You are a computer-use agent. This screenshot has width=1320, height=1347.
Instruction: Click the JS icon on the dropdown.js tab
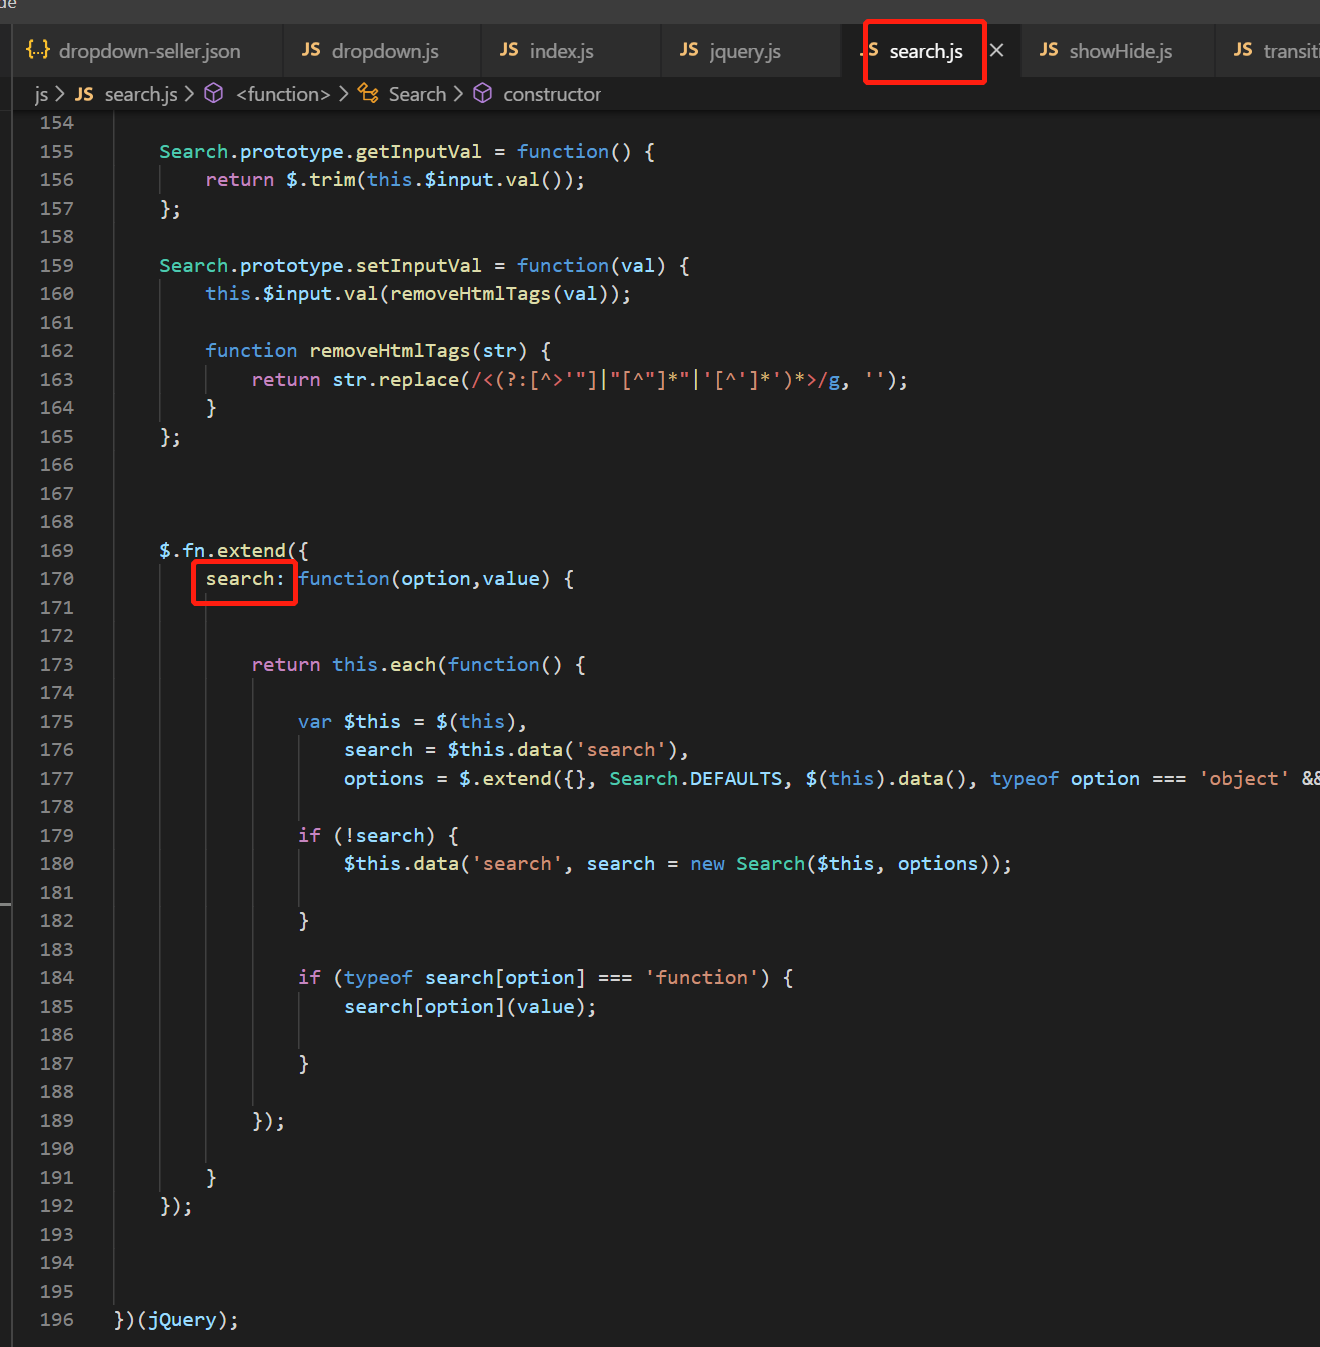point(311,50)
